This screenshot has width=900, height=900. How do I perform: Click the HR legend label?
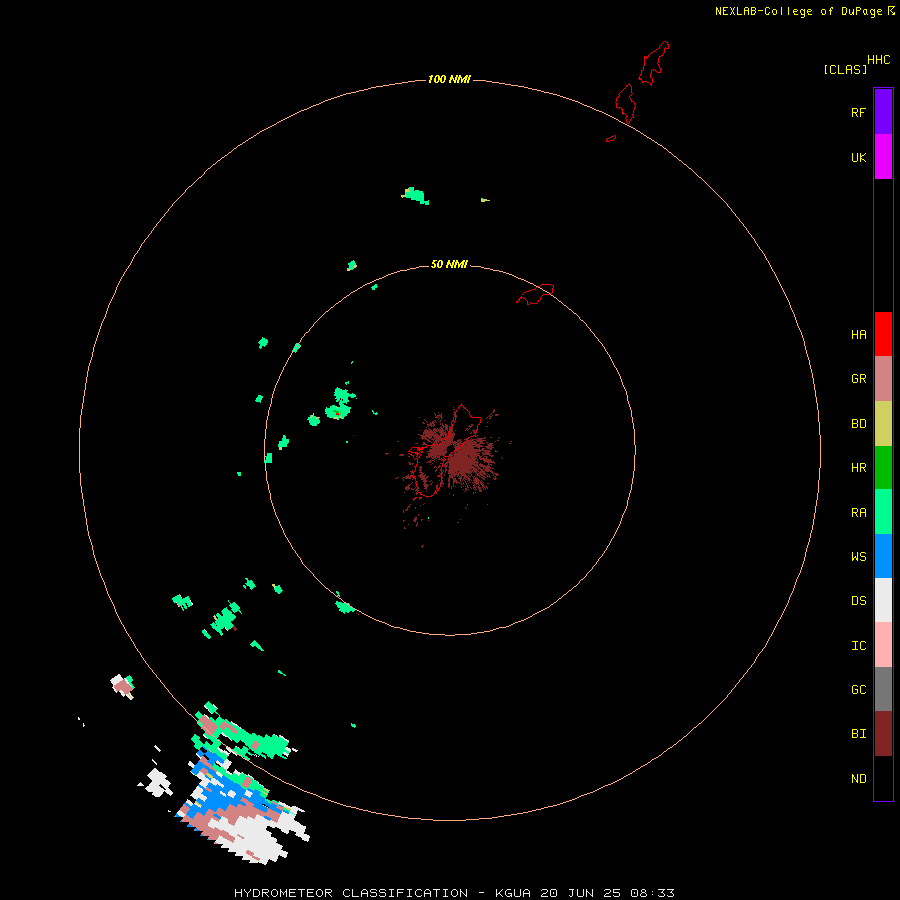pyautogui.click(x=858, y=468)
